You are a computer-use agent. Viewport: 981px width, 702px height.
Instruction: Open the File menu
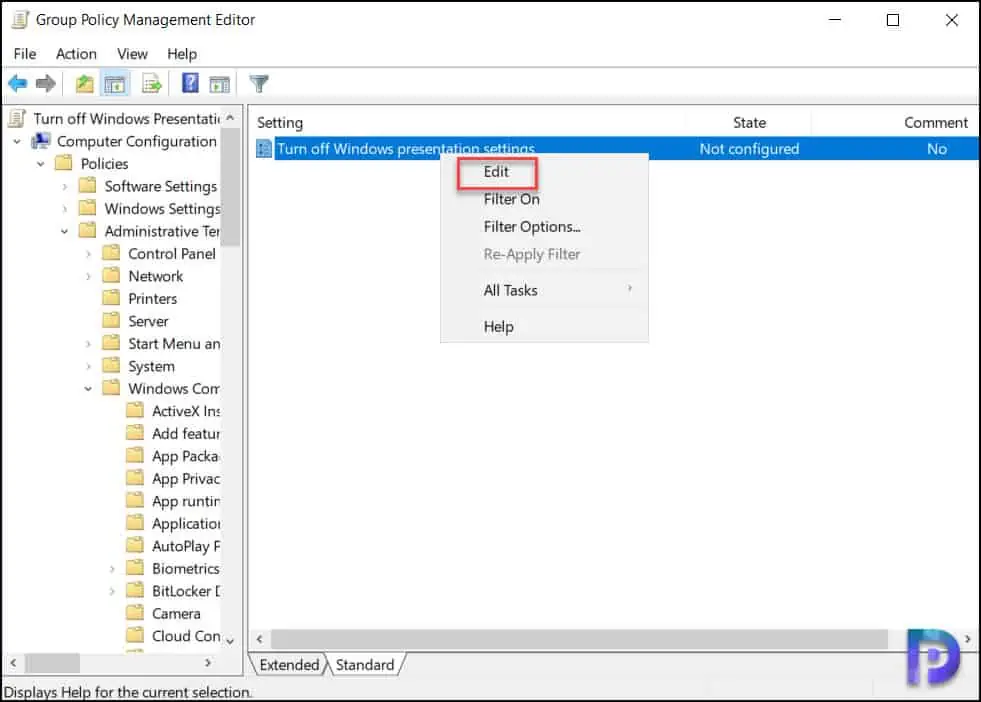tap(25, 54)
